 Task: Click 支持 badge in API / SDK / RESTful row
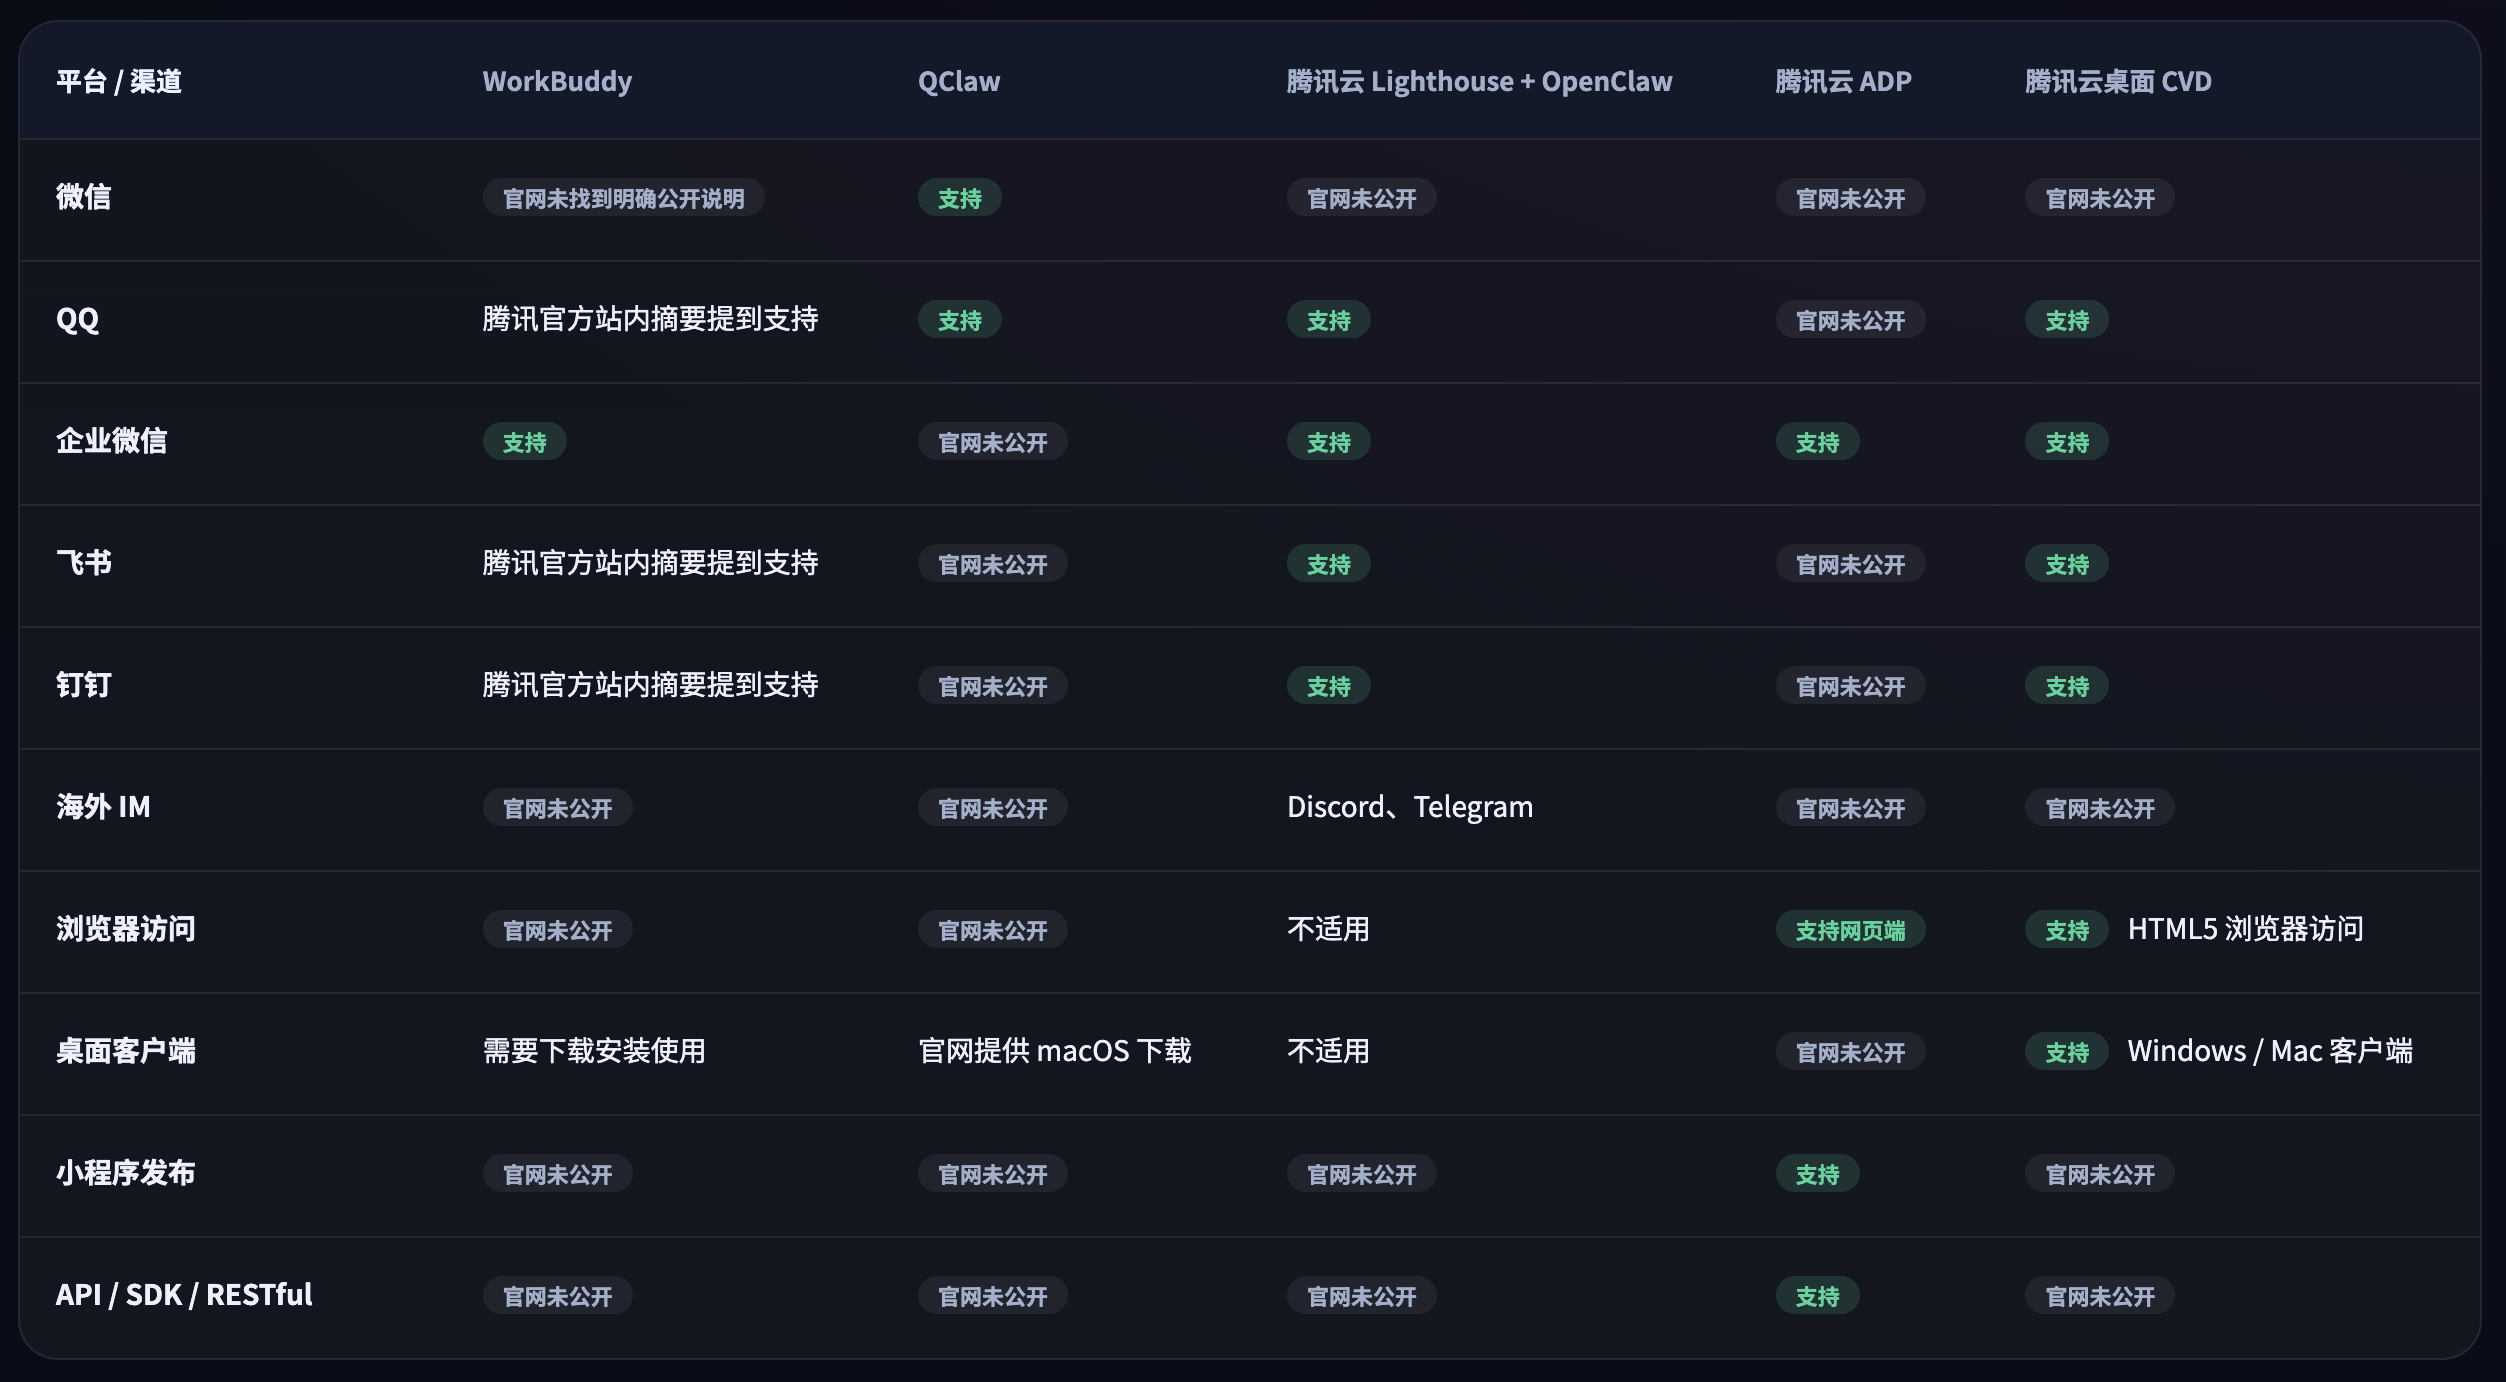(1816, 1296)
